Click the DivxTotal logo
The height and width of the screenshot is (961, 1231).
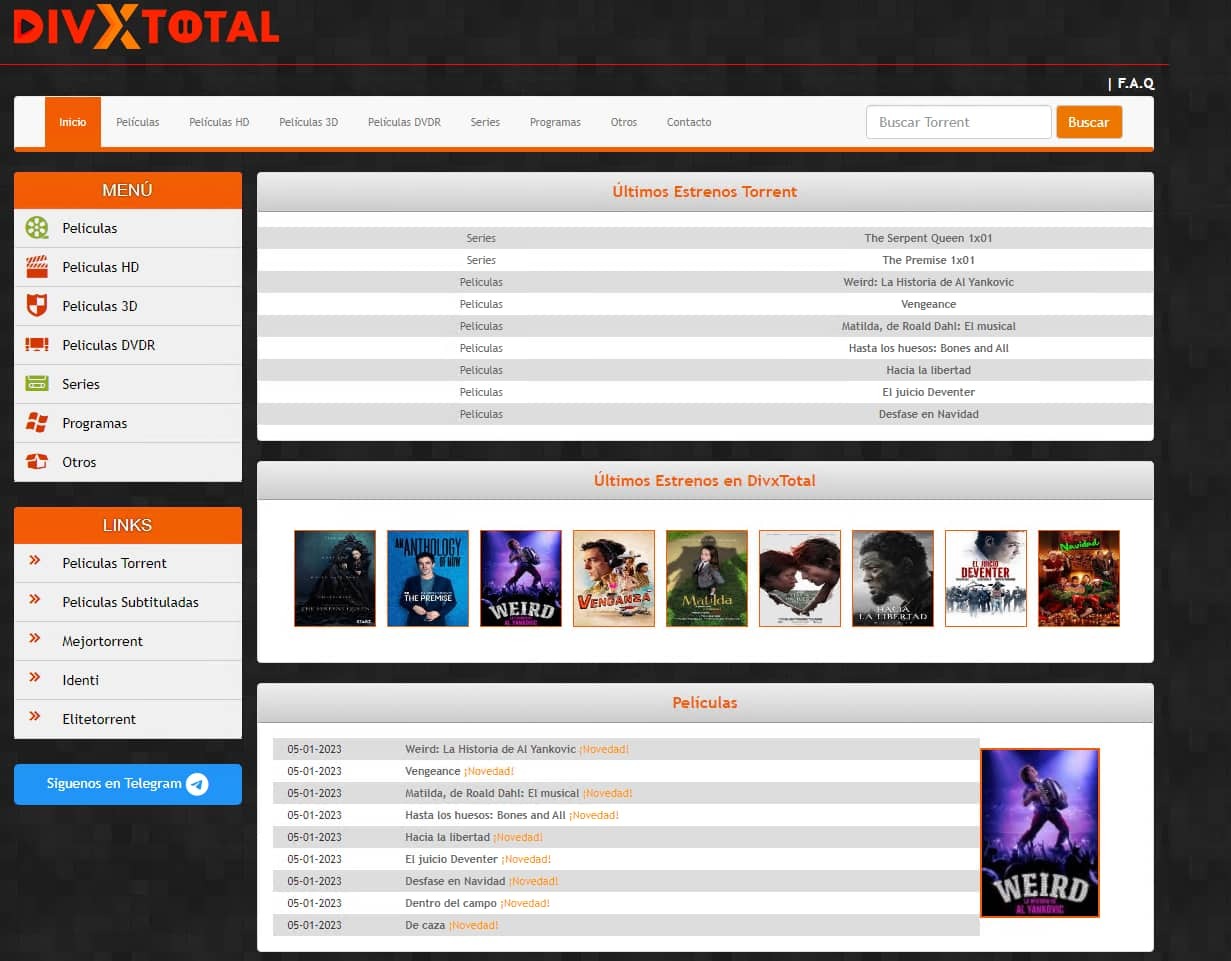click(x=146, y=28)
